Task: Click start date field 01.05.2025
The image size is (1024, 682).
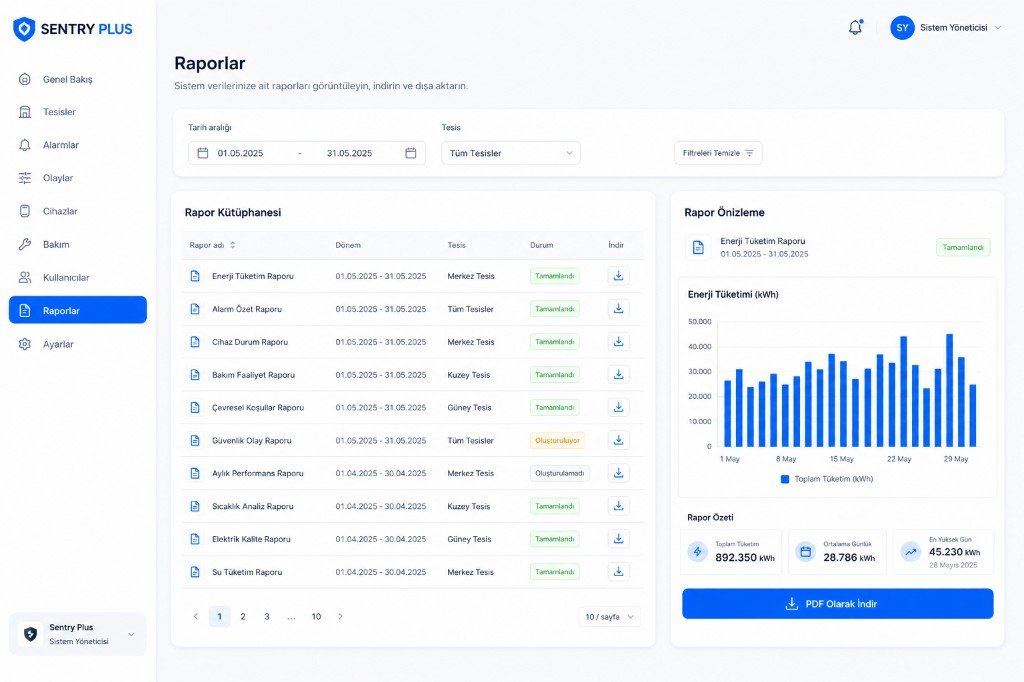Action: 240,153
